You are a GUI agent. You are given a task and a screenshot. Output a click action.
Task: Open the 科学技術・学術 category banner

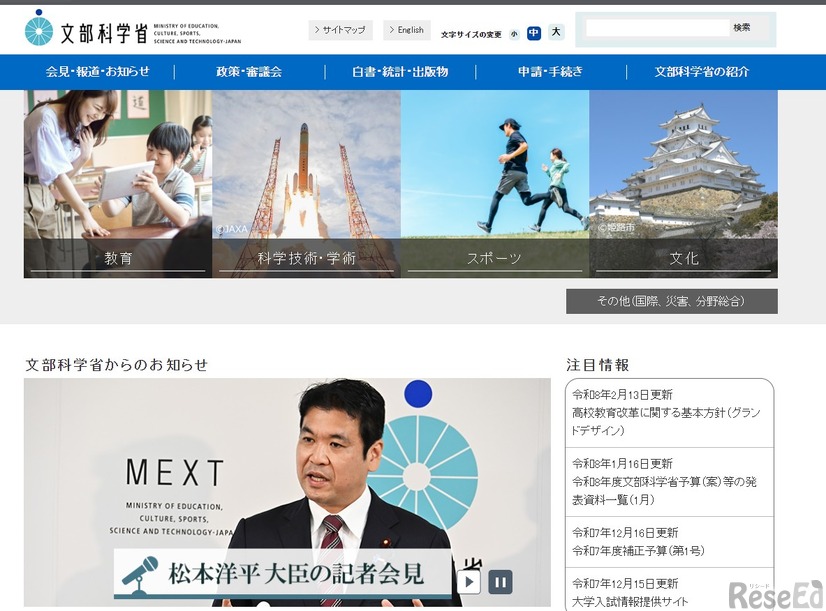click(306, 258)
